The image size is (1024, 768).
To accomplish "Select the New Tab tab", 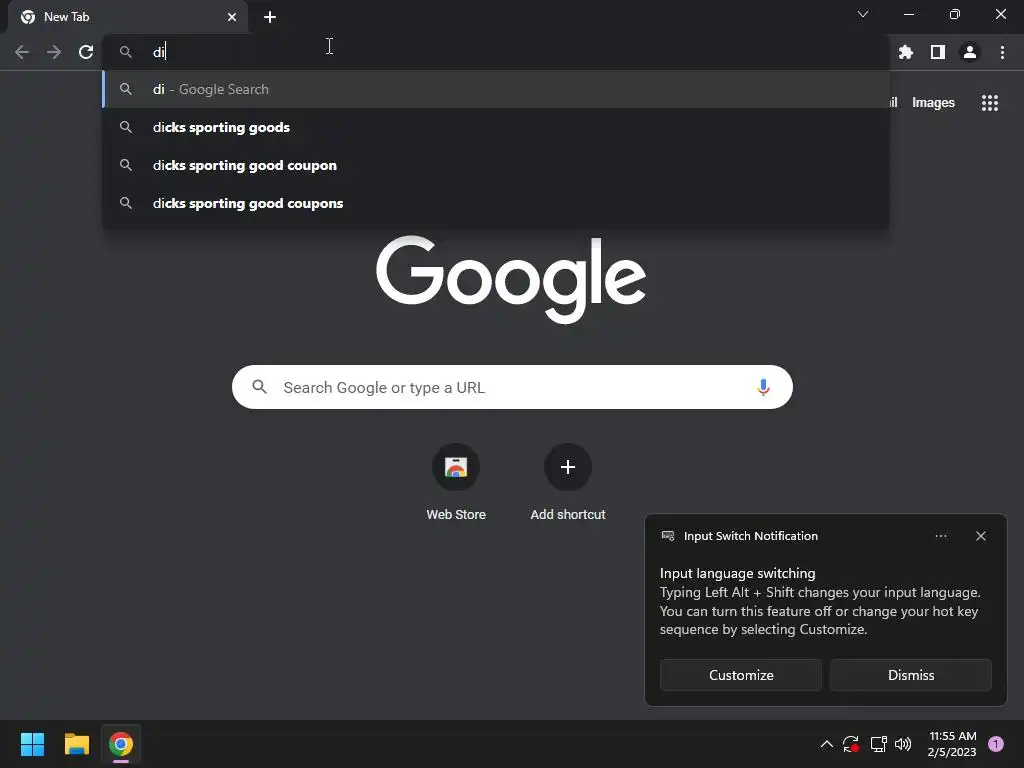I will 128,17.
